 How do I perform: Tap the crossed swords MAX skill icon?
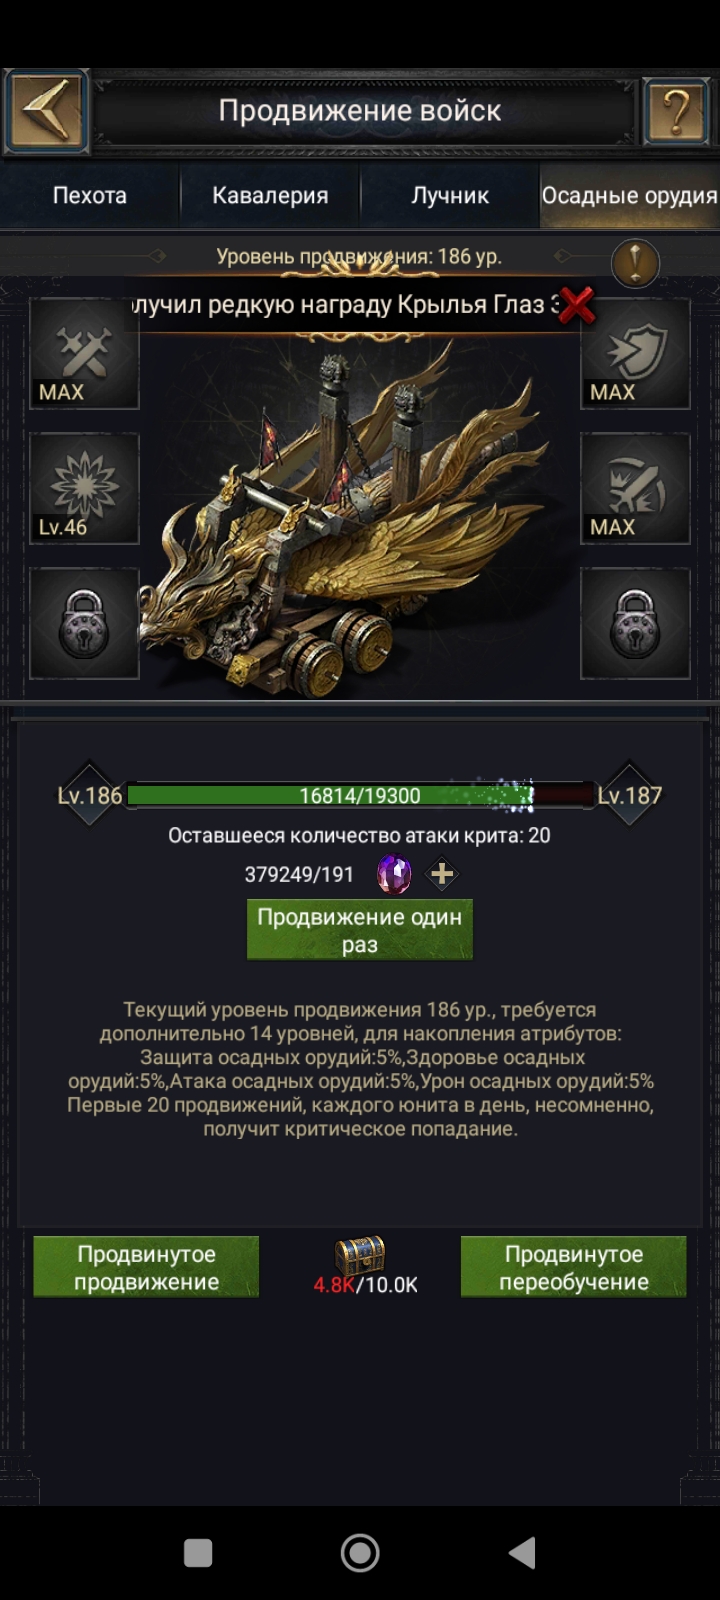(x=84, y=354)
